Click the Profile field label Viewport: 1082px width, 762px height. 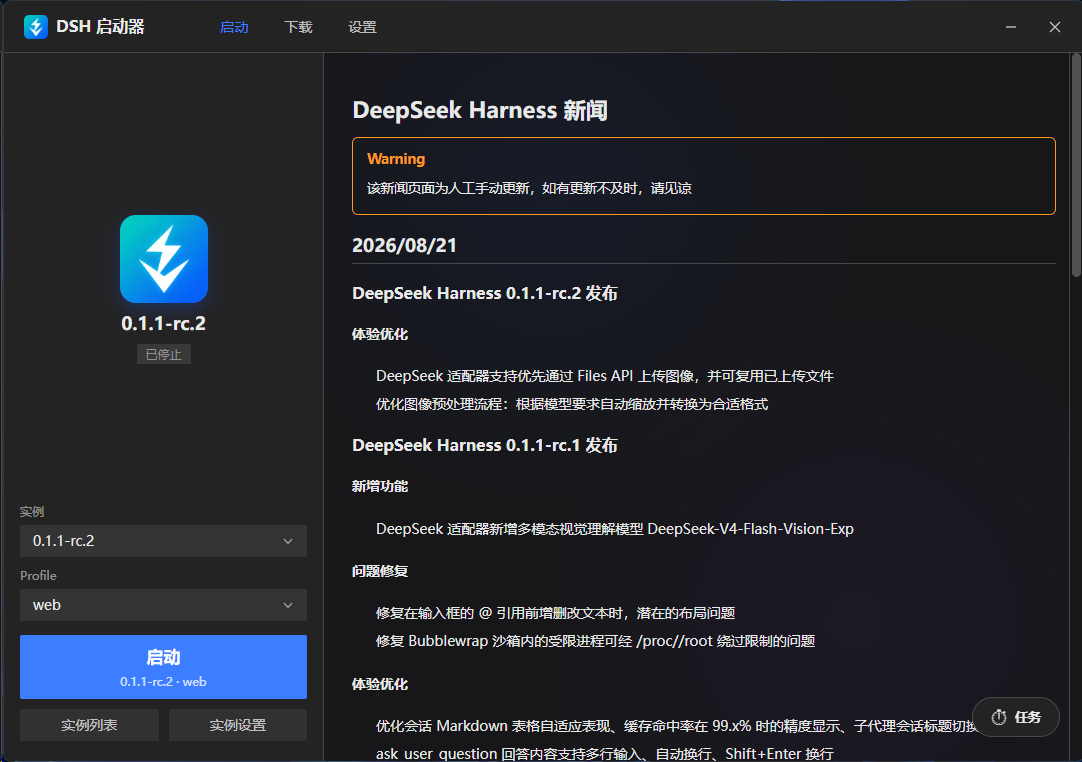pos(38,576)
